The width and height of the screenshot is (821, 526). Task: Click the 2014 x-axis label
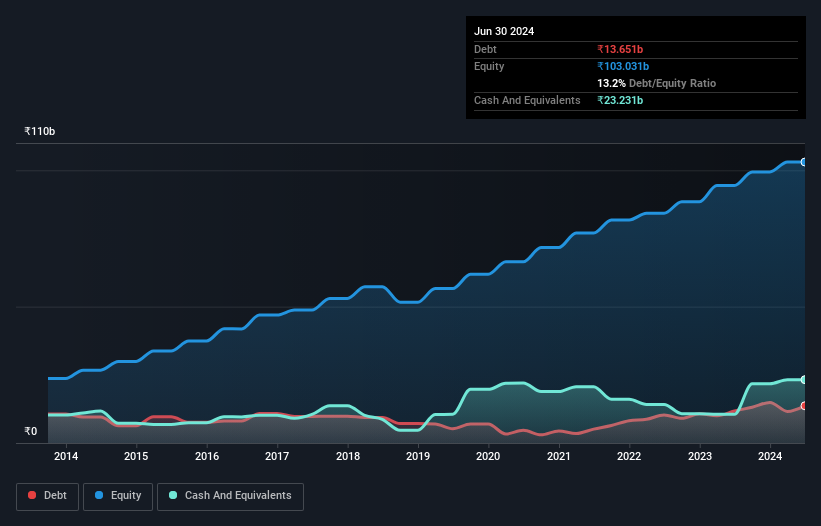66,456
